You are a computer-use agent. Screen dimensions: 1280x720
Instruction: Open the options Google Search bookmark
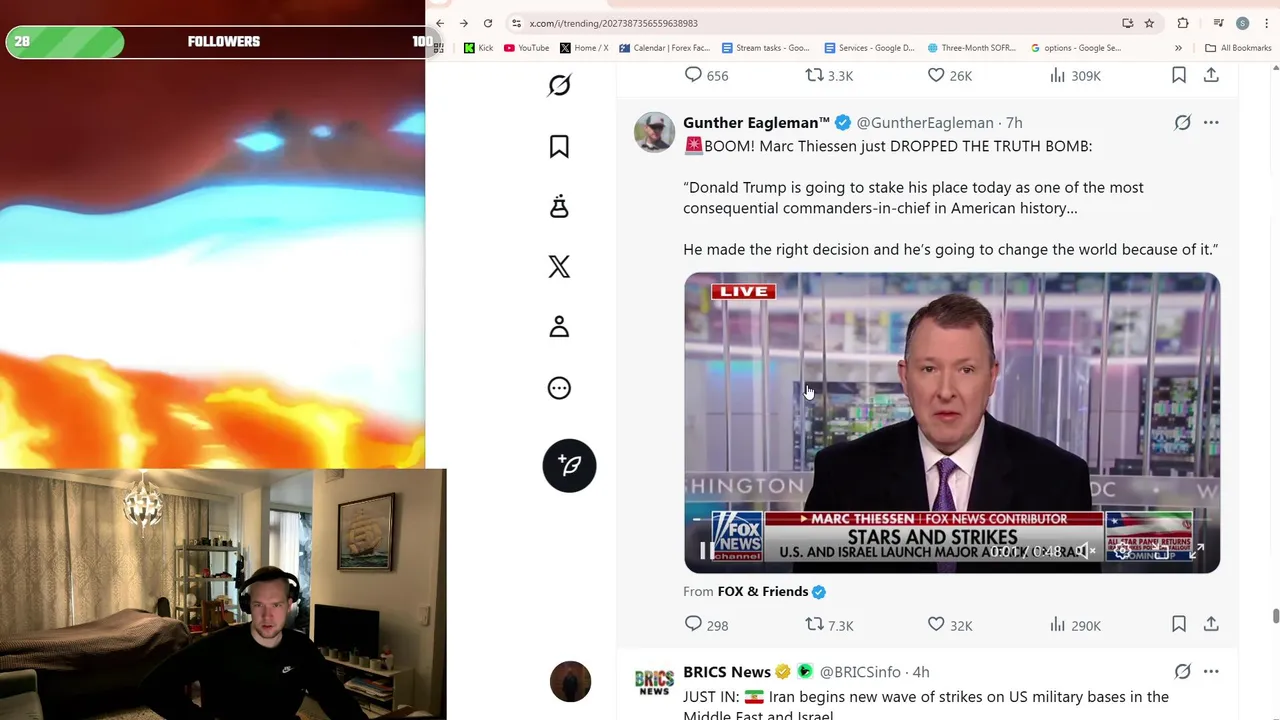(x=1076, y=48)
